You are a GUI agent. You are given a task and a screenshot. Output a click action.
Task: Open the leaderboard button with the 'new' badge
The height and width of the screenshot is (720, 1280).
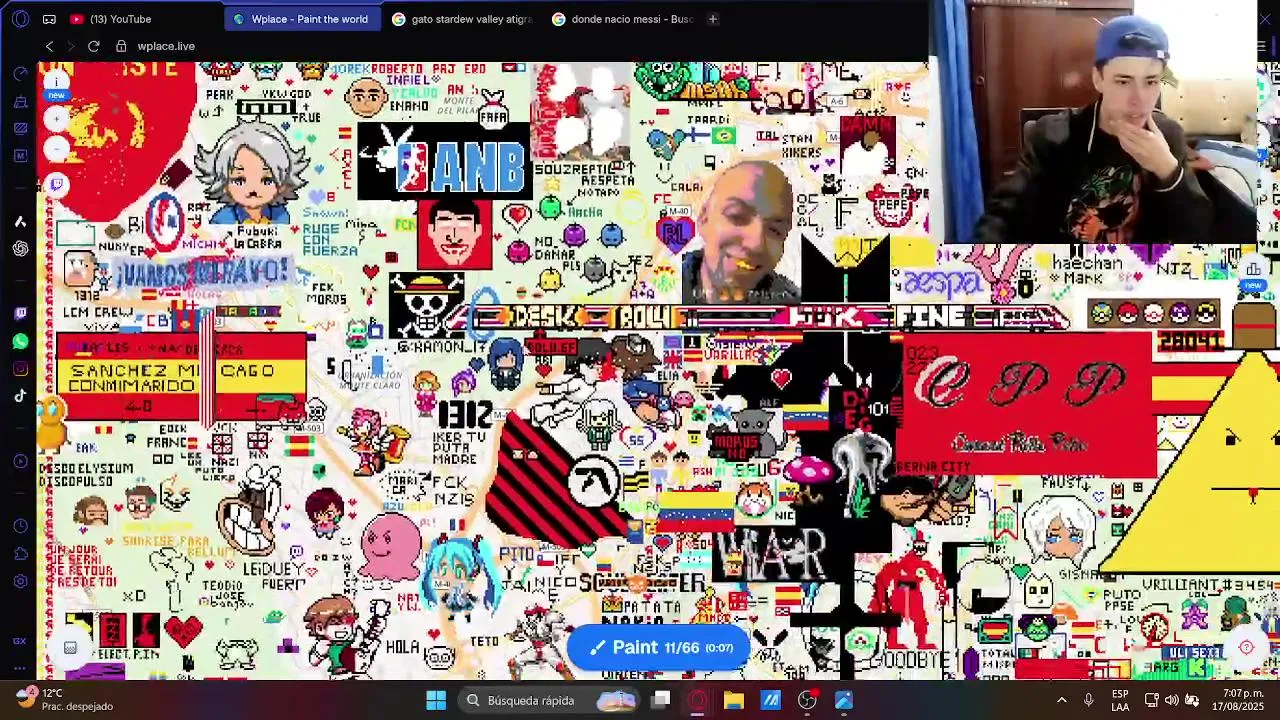coord(1253,272)
